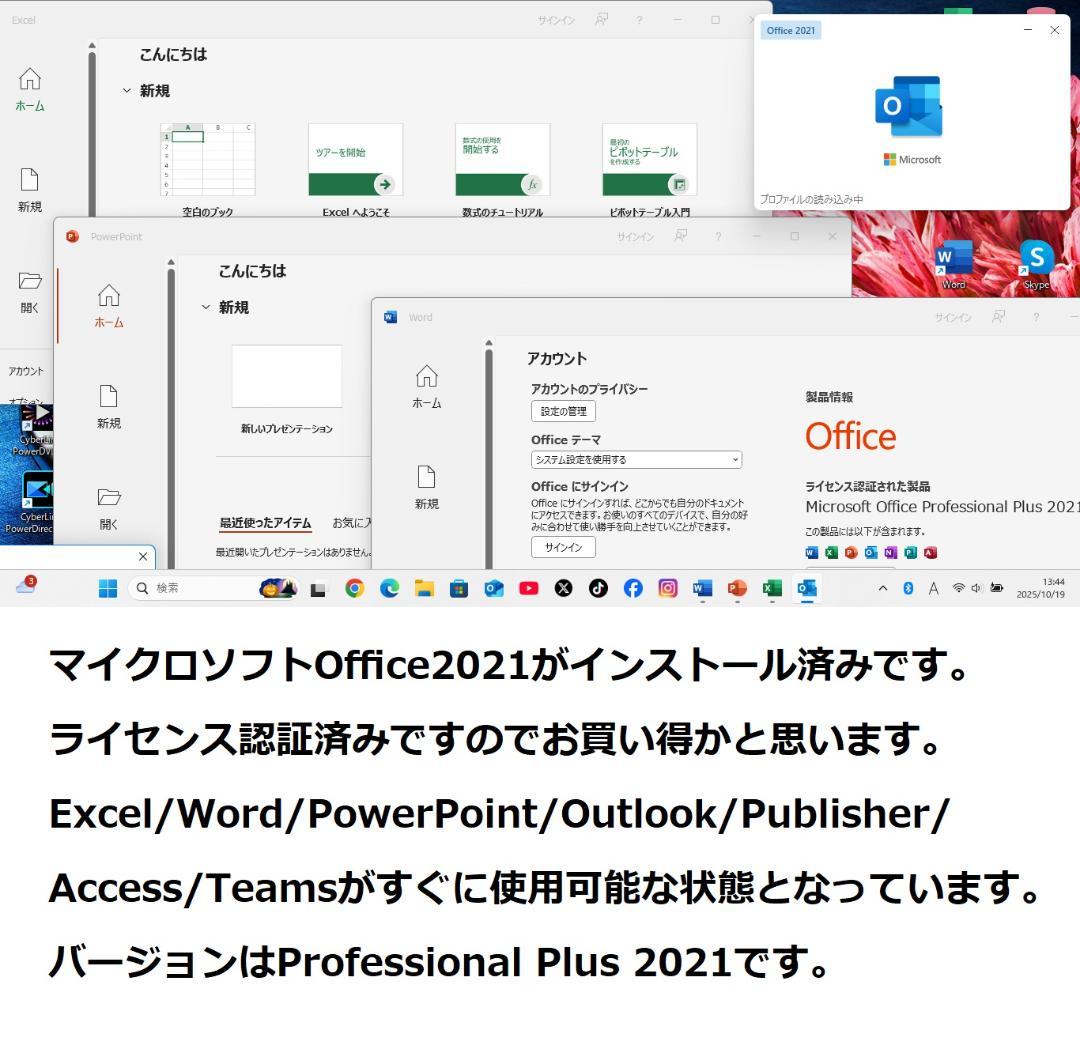Select the 空白のブック blank workbook template

[207, 169]
